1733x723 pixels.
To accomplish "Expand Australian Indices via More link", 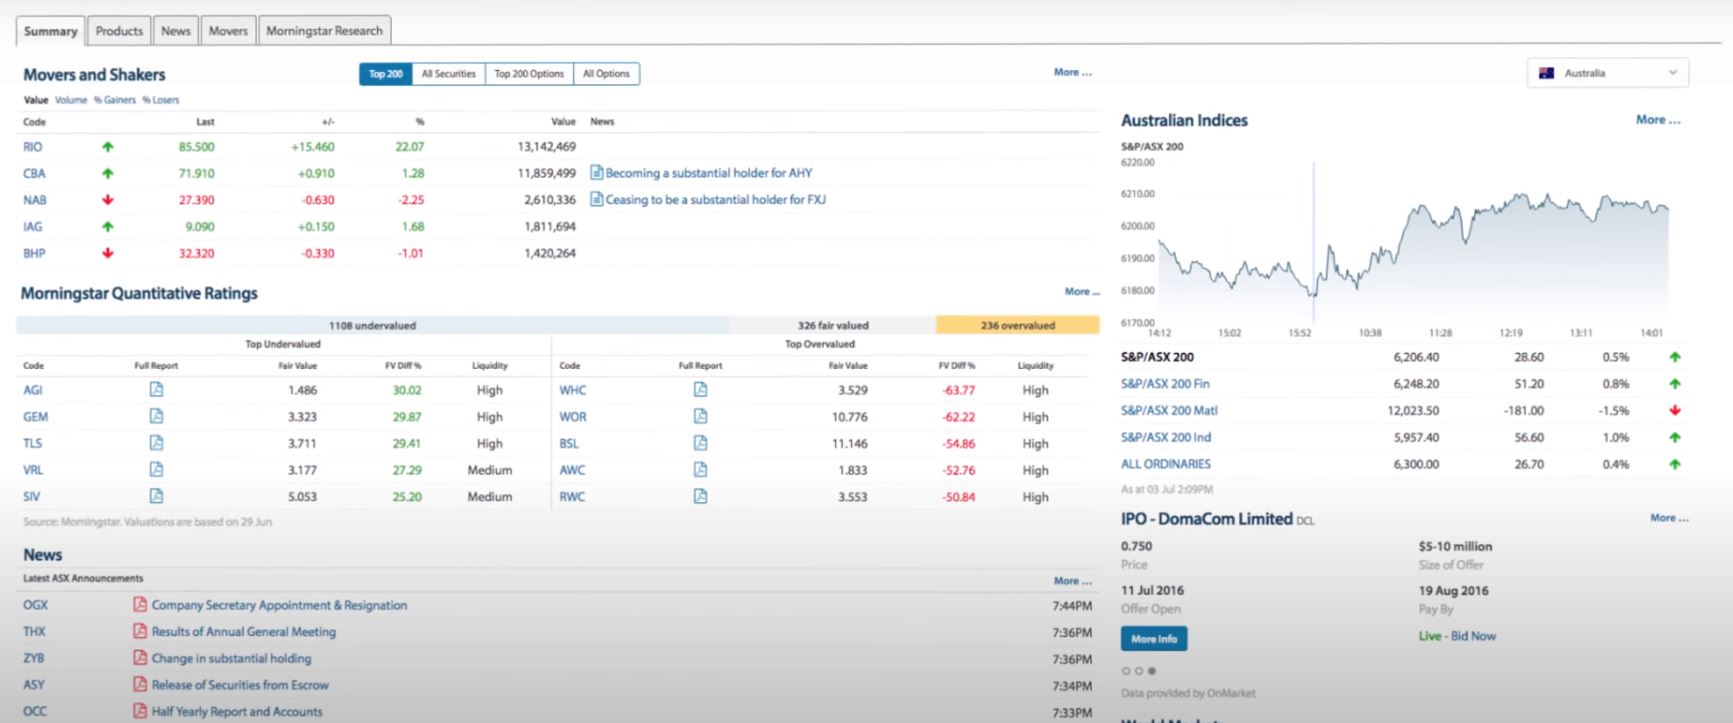I will point(1657,120).
